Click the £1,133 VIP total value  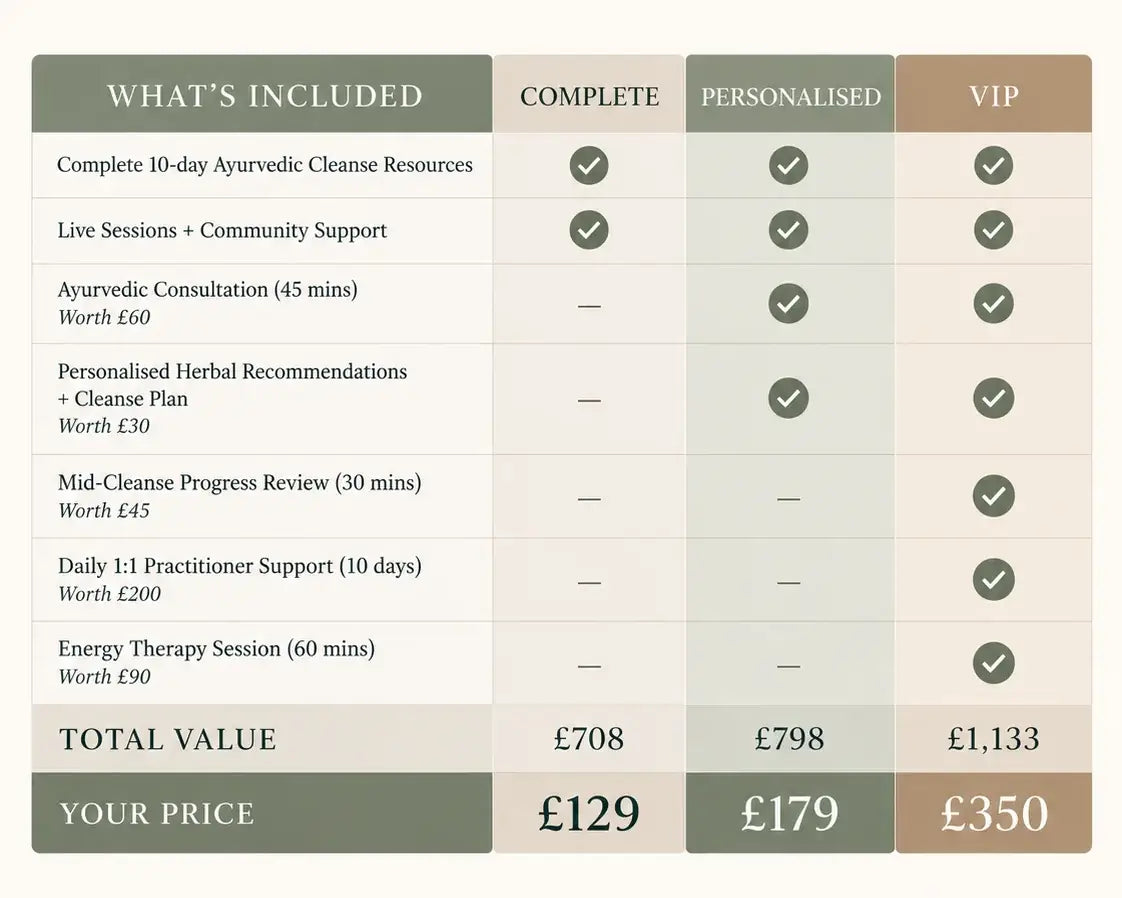993,738
